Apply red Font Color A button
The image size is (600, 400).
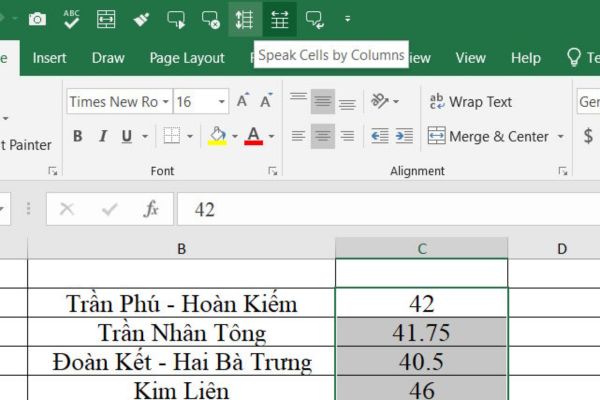[x=253, y=136]
